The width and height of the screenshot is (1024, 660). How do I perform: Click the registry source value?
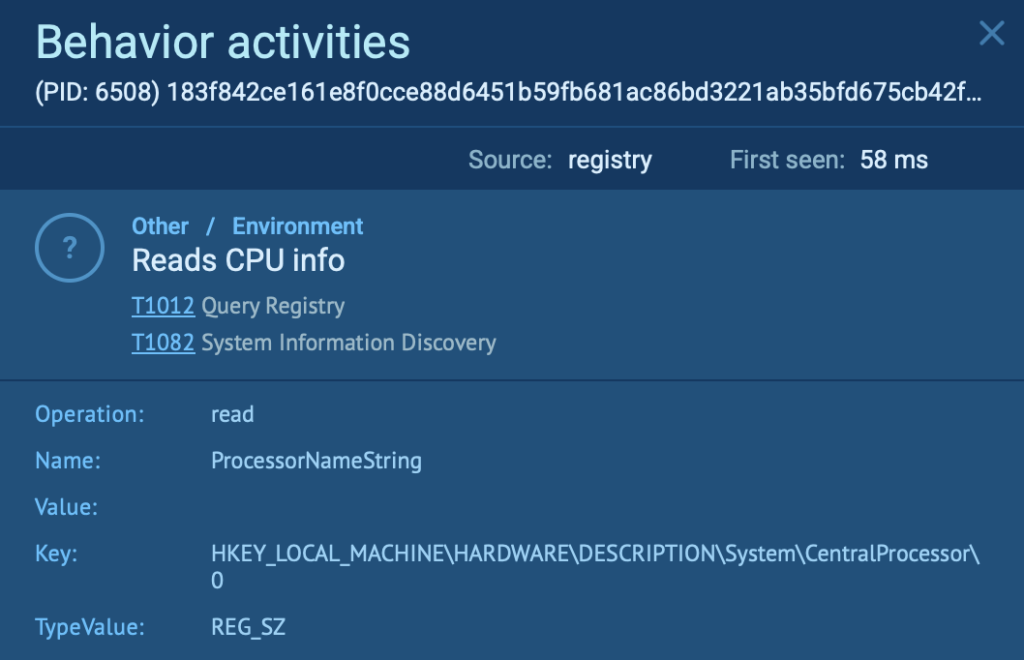click(610, 160)
